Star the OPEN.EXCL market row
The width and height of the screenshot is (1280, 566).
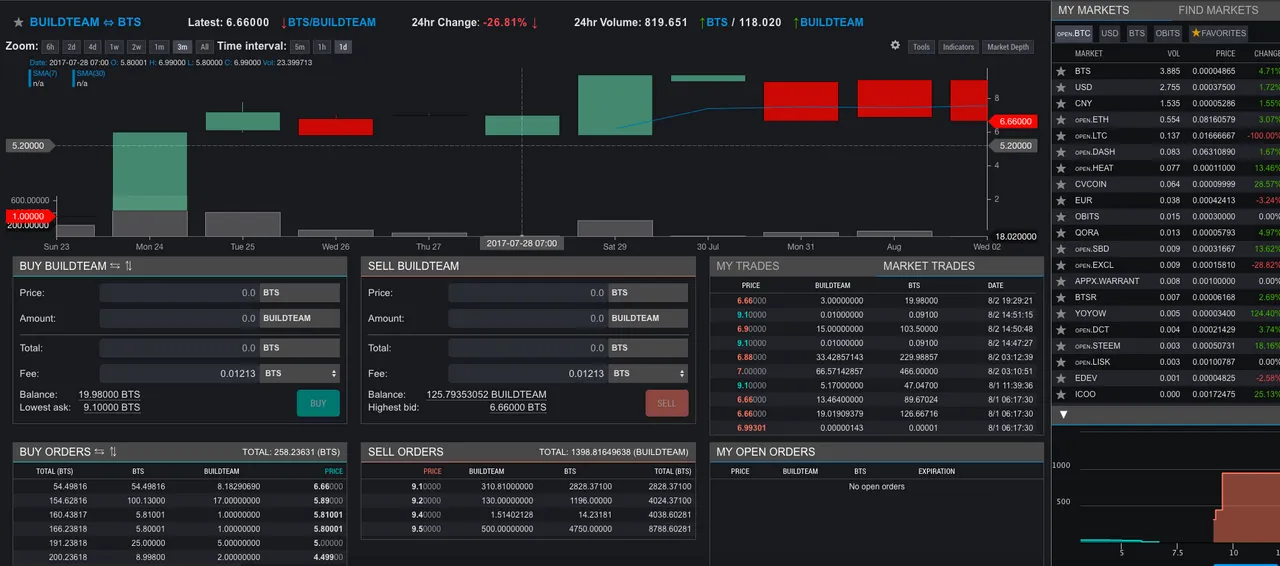pyautogui.click(x=1061, y=265)
